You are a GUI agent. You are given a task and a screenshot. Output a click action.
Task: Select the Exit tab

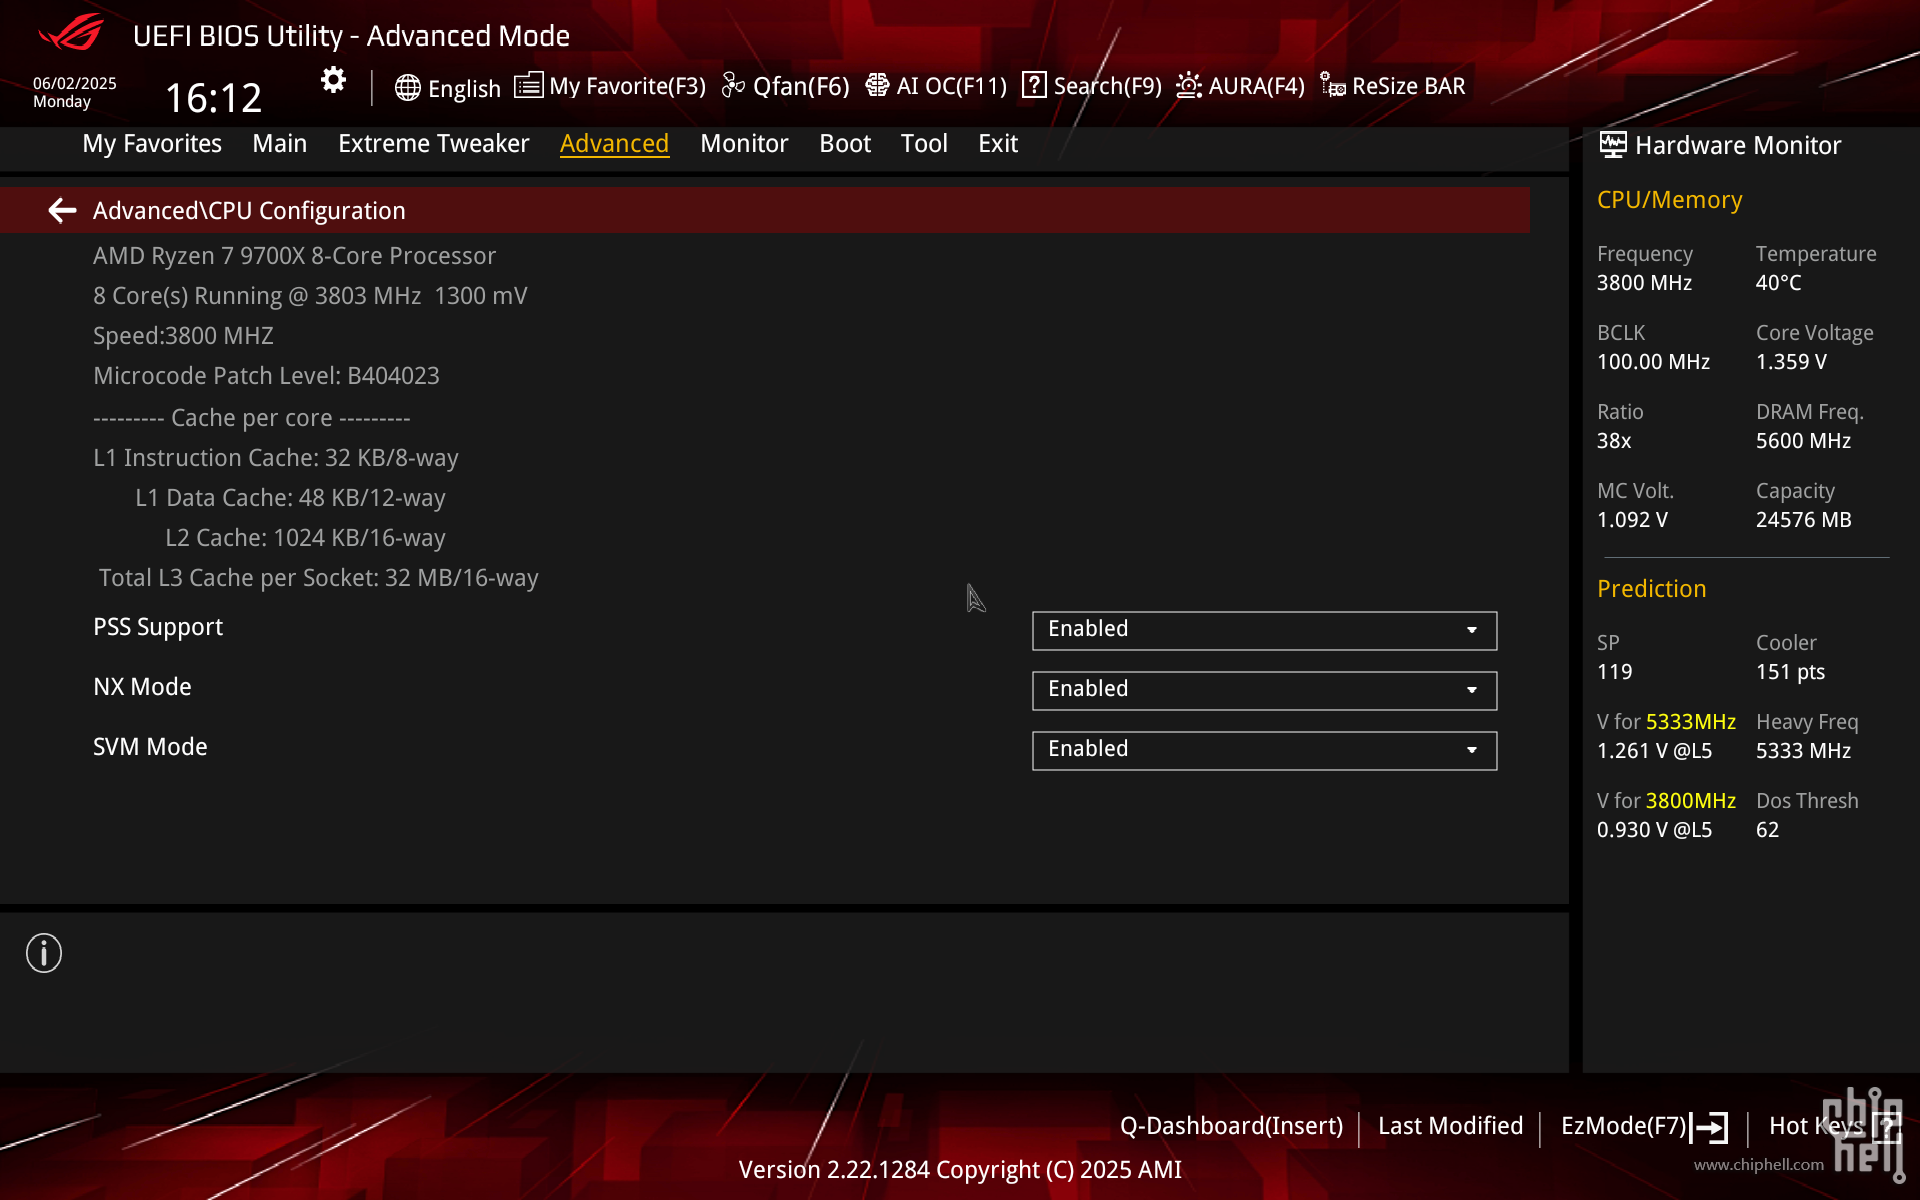pyautogui.click(x=998, y=143)
